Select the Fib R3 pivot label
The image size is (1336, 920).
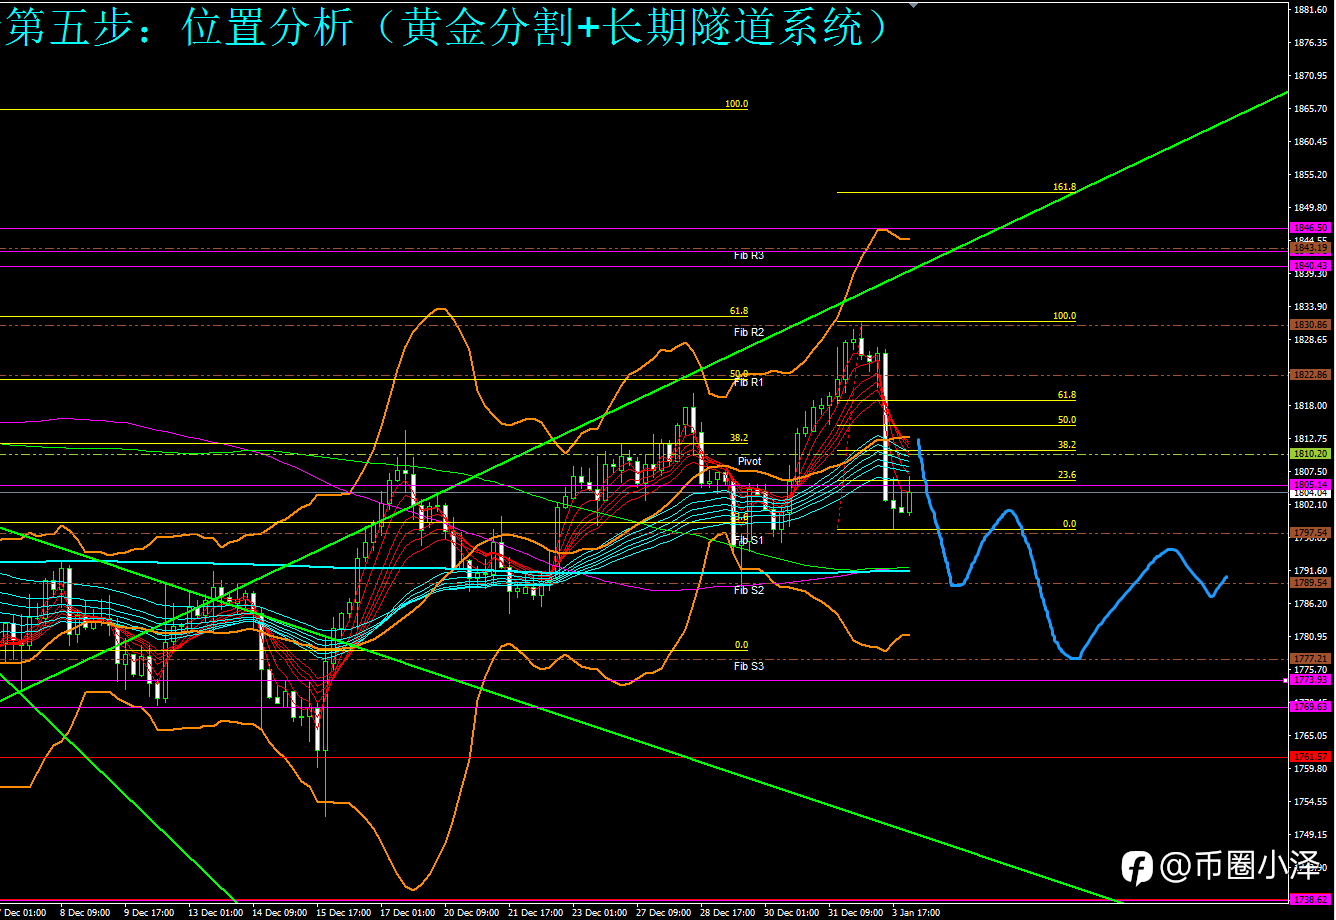749,256
